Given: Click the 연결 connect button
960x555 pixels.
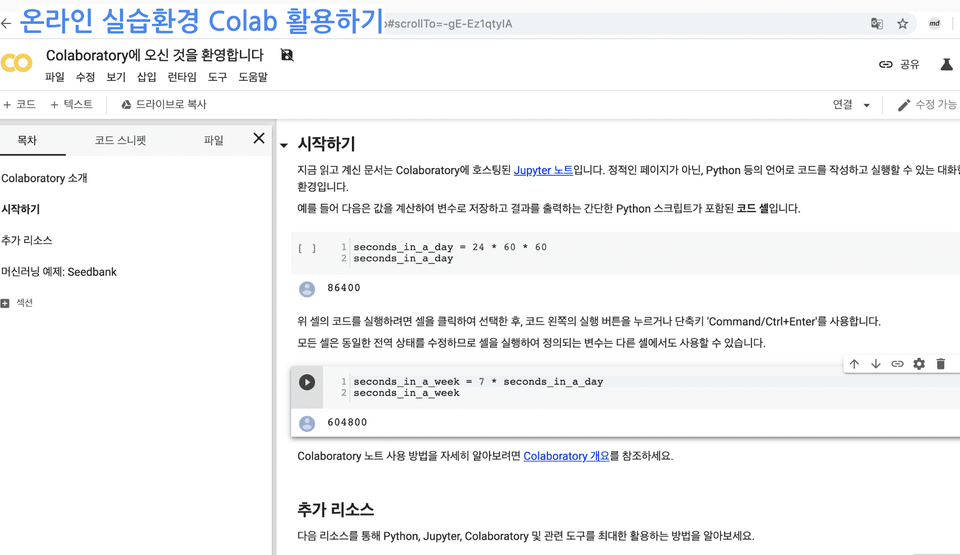Looking at the screenshot, I should tap(842, 105).
